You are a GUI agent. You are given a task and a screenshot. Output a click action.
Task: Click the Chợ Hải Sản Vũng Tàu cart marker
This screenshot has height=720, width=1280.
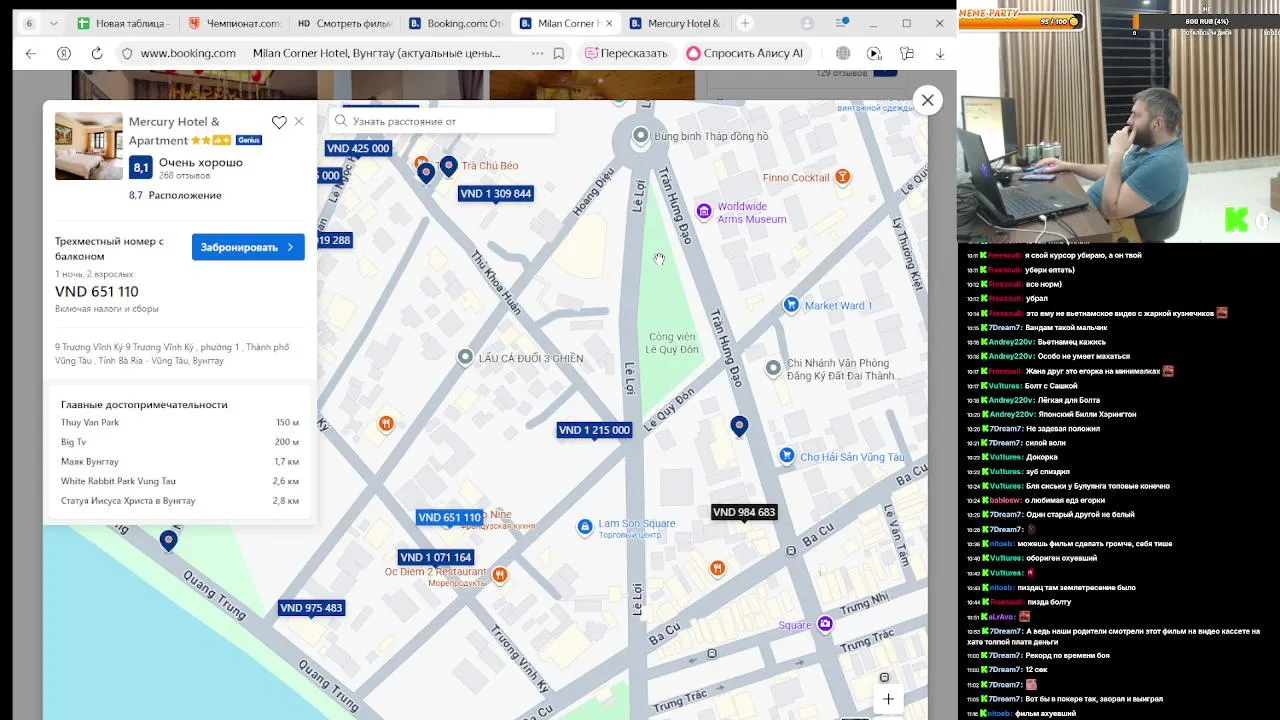[787, 456]
